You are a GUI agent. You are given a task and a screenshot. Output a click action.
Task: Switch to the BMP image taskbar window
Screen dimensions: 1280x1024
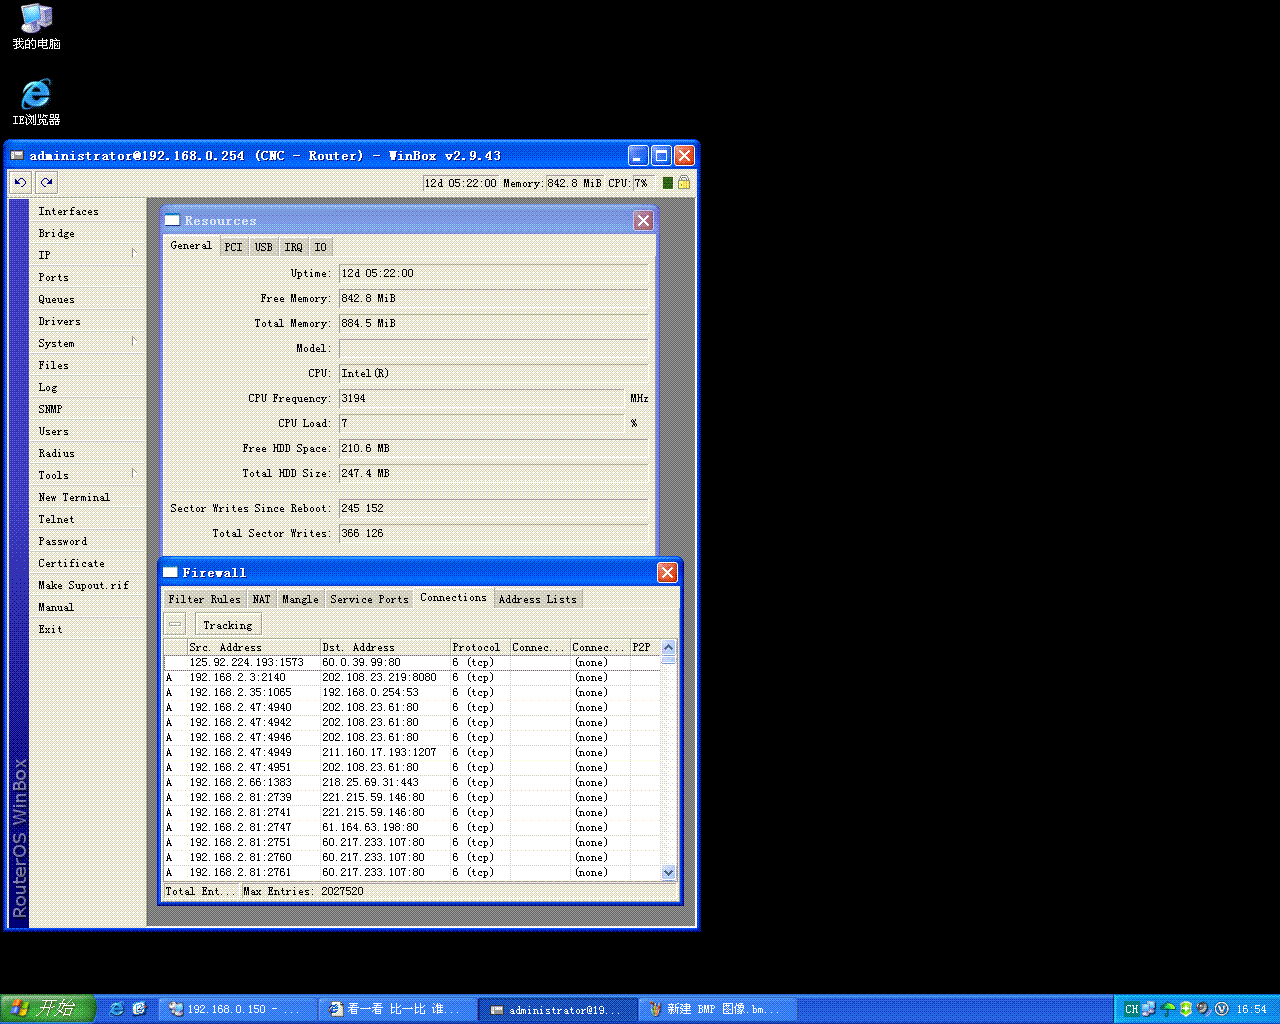click(x=718, y=1009)
